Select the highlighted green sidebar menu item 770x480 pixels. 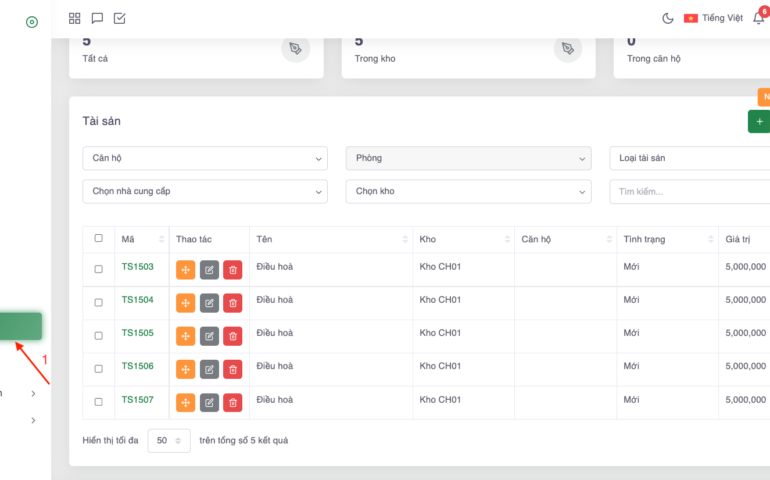tap(21, 326)
